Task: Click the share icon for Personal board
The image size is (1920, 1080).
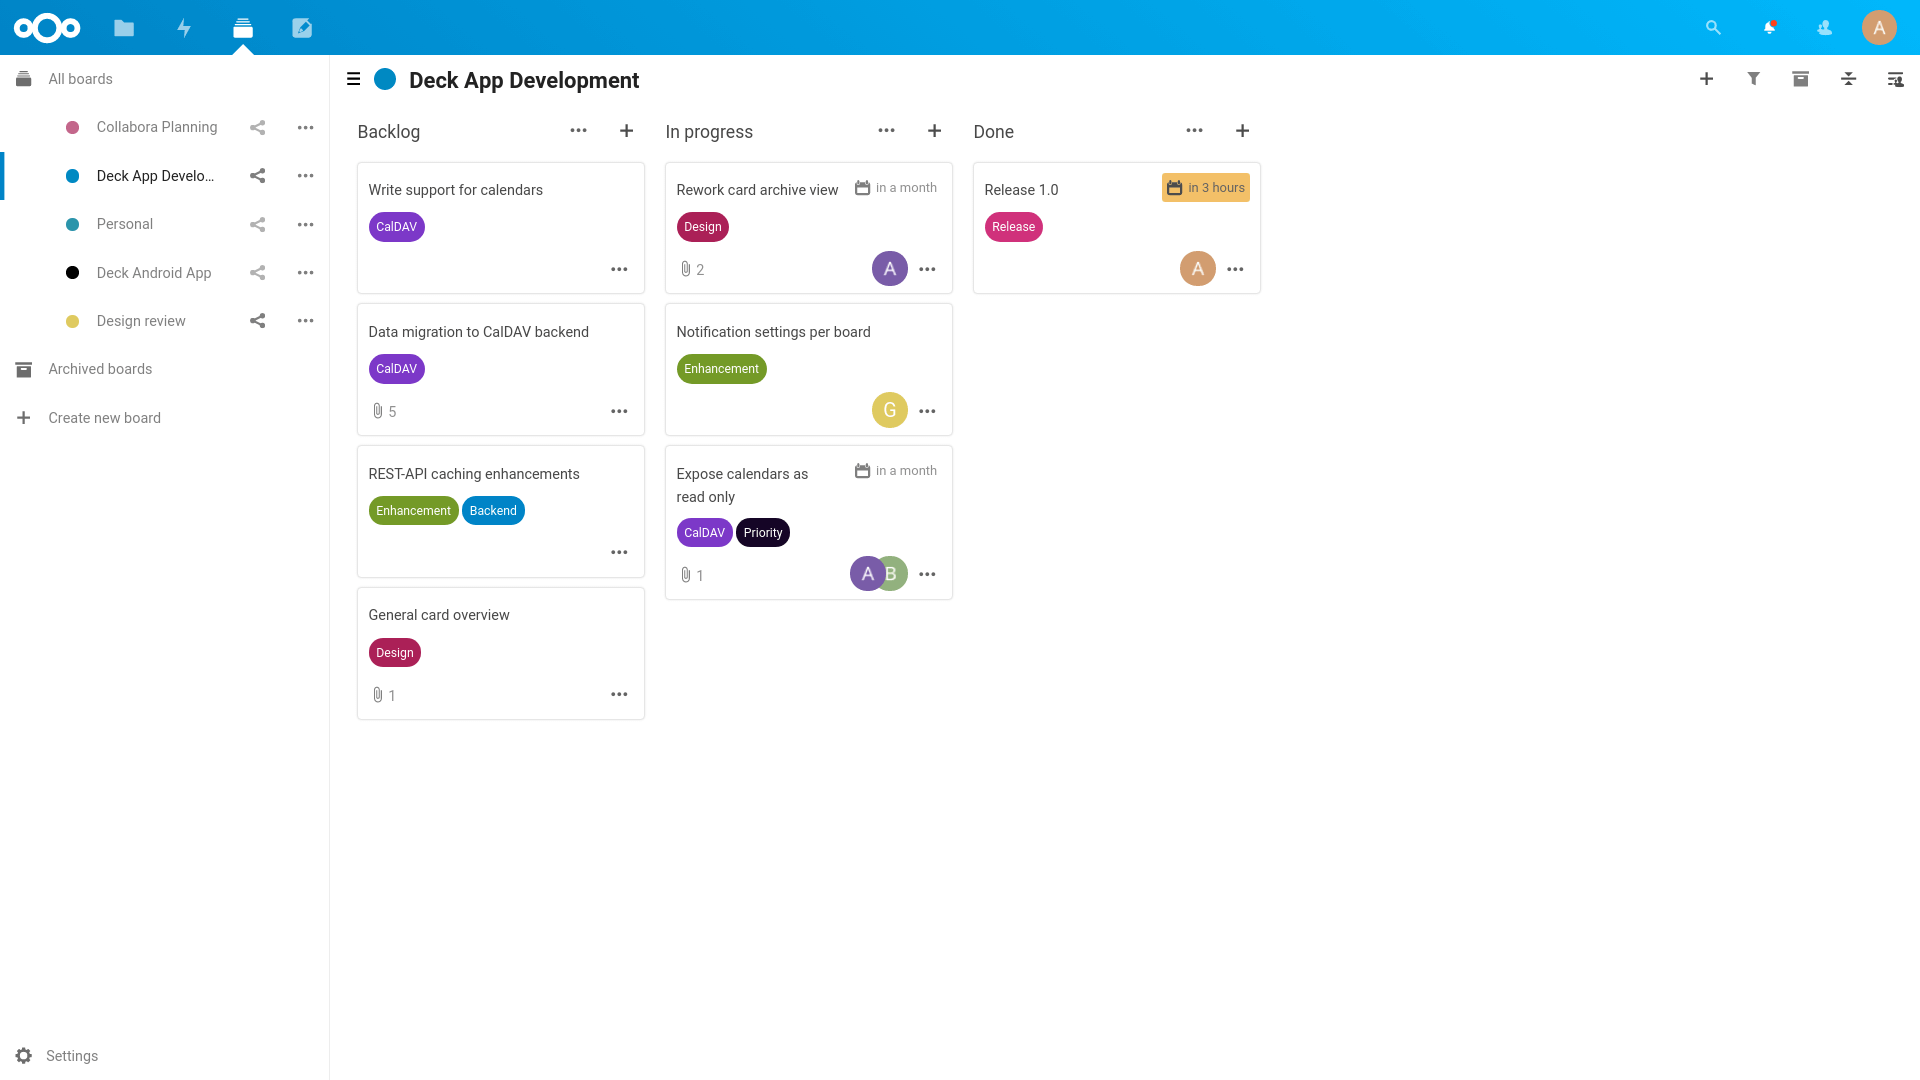Action: tap(257, 224)
